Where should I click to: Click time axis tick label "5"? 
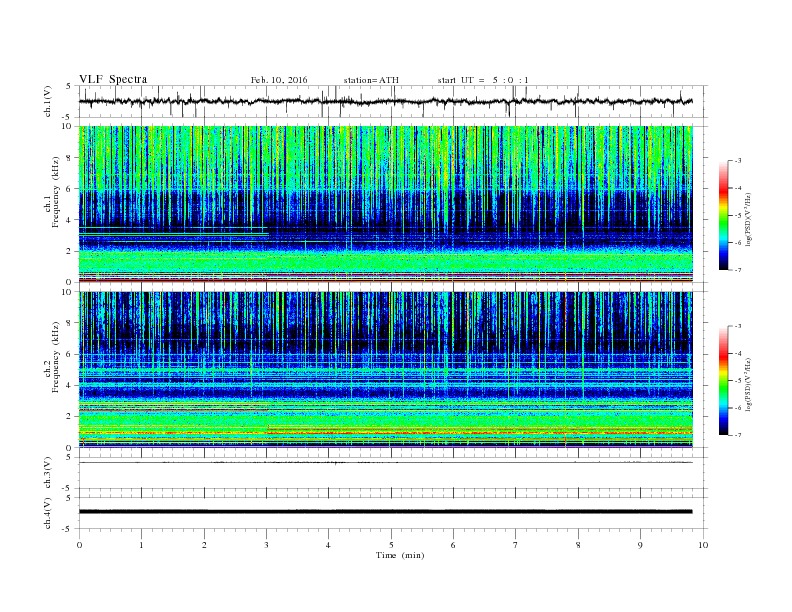[391, 545]
